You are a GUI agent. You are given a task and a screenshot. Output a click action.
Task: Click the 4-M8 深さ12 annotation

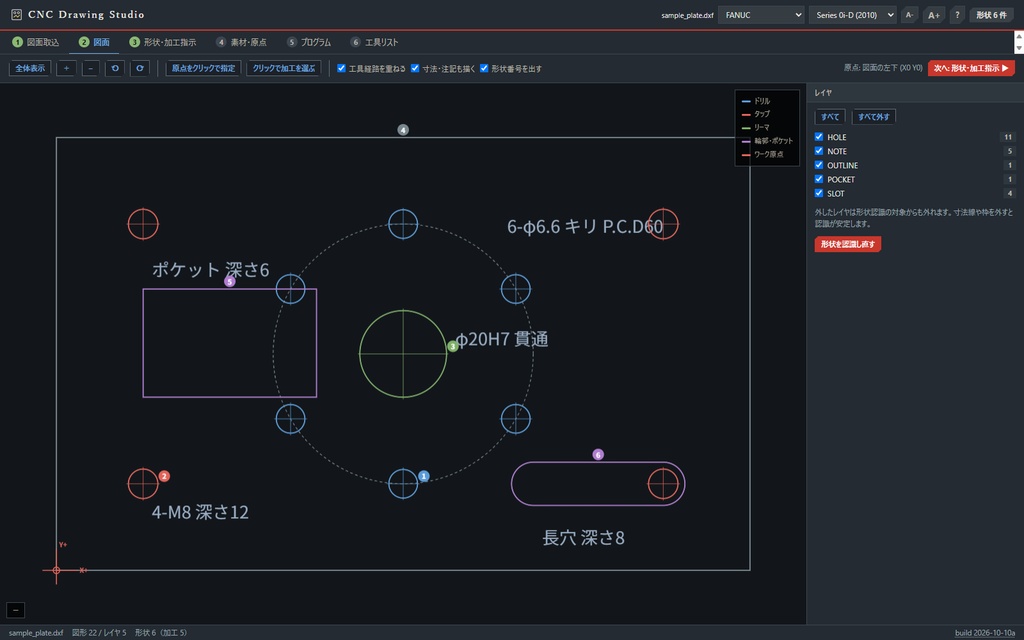[x=200, y=512]
